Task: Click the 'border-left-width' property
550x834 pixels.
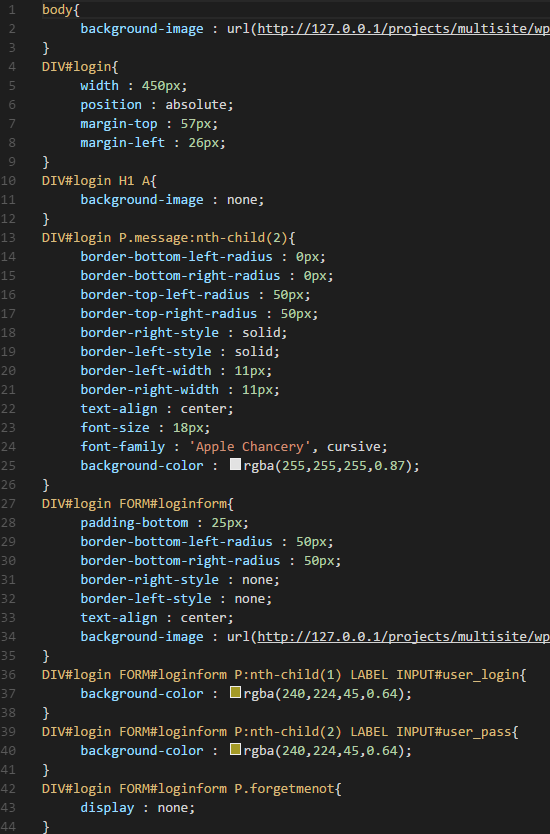Action: click(x=146, y=371)
